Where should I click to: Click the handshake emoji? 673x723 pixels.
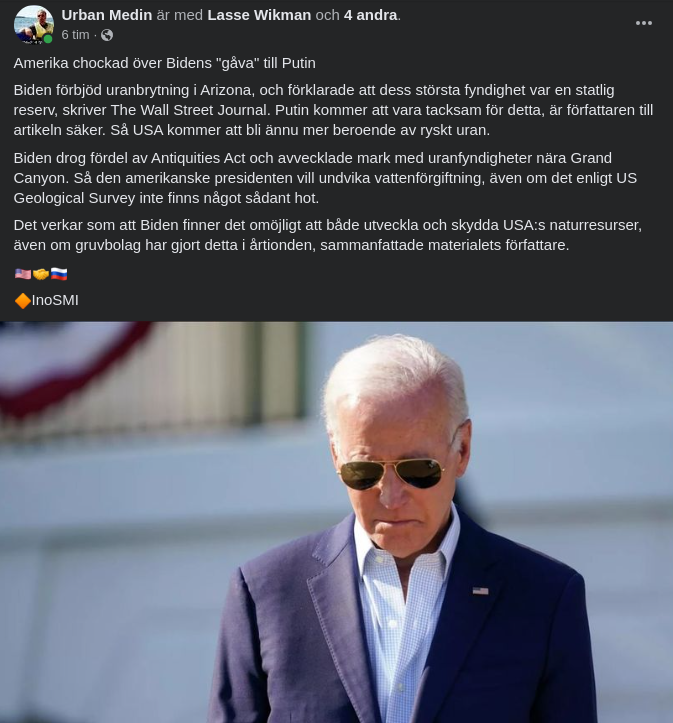click(x=41, y=274)
